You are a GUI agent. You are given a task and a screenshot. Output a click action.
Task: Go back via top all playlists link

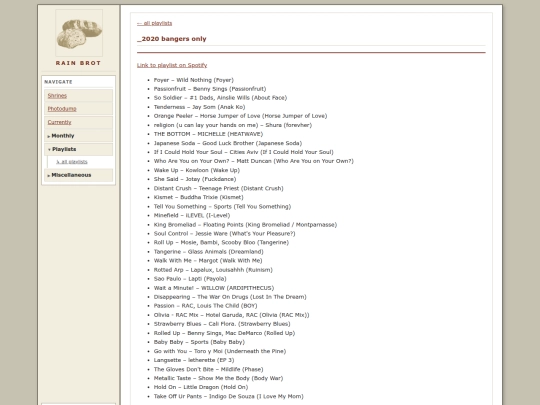154,23
